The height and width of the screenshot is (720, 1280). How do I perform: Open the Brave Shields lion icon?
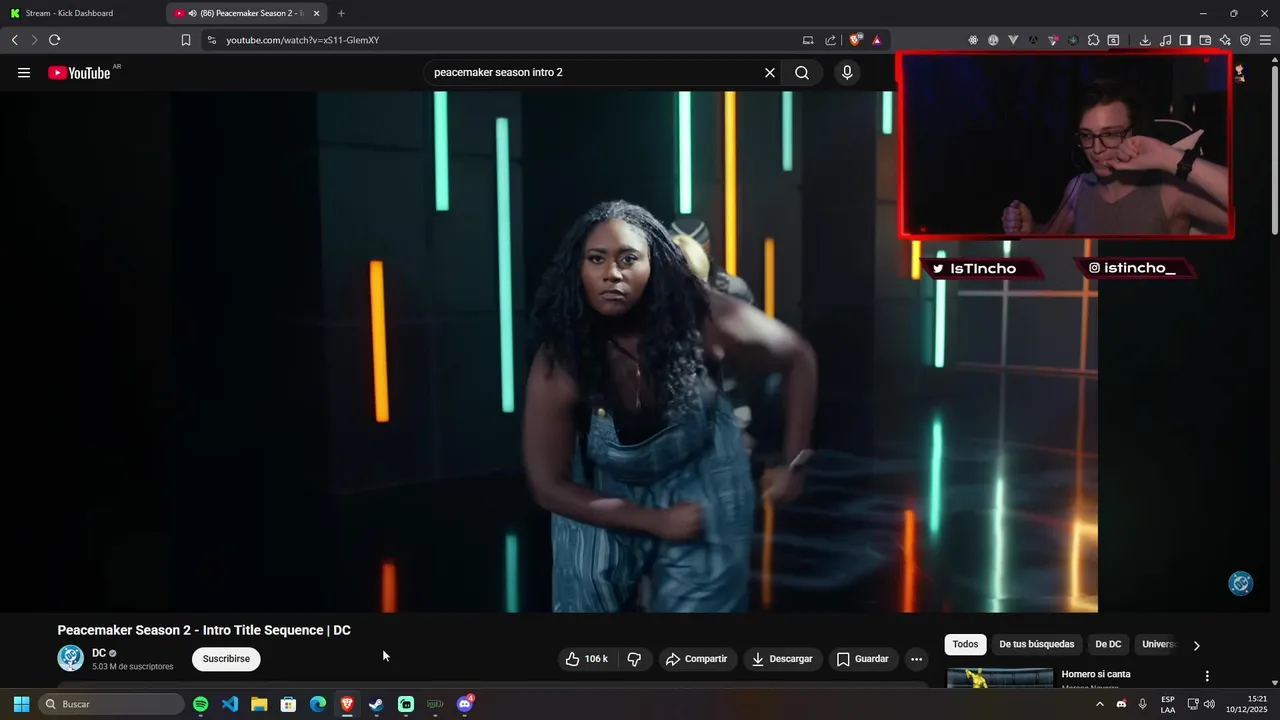pyautogui.click(x=855, y=40)
